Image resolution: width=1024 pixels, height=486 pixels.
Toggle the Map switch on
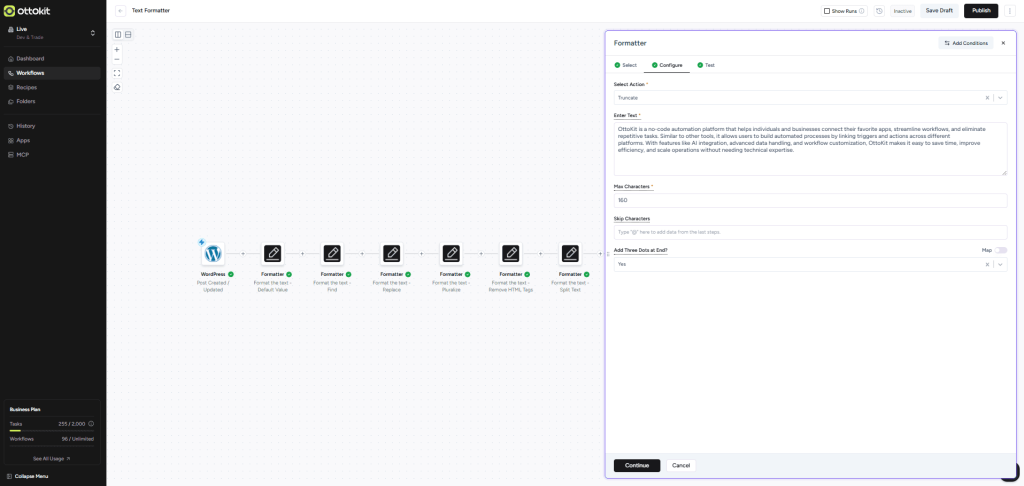1000,250
